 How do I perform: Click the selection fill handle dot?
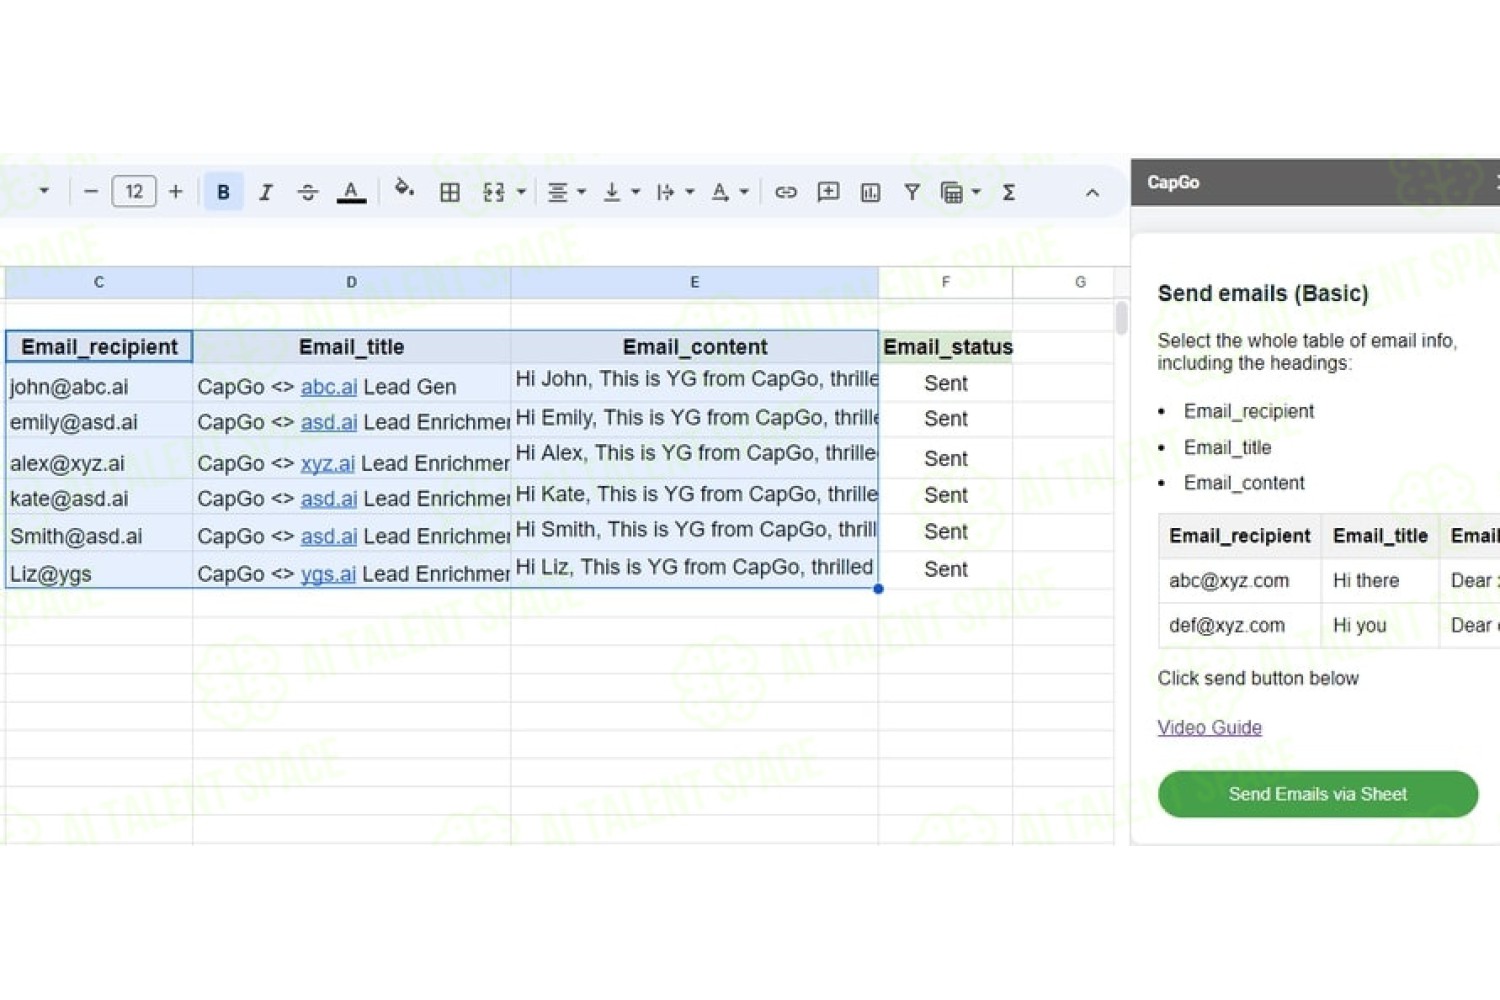pos(878,589)
